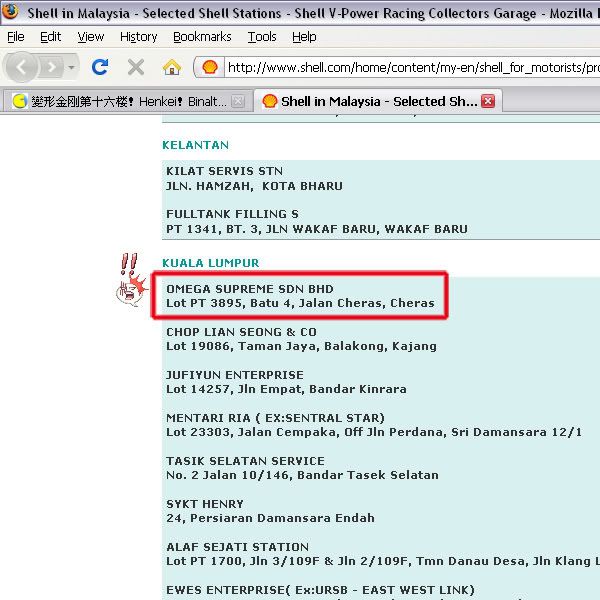This screenshot has height=600, width=600.
Task: Click the Lot 19086 Balakong Kajang address
Action: click(x=302, y=346)
